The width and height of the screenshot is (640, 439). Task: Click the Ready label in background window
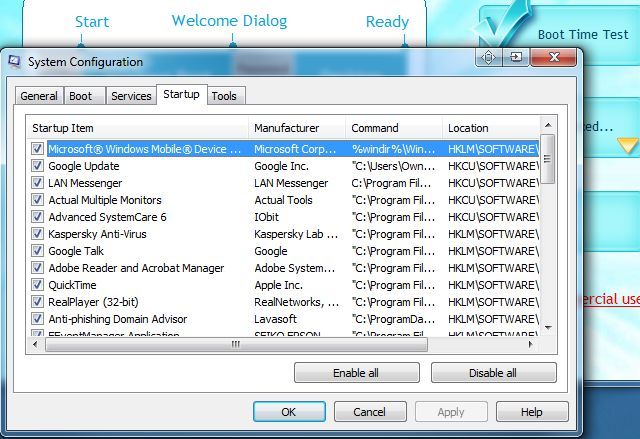click(x=387, y=22)
